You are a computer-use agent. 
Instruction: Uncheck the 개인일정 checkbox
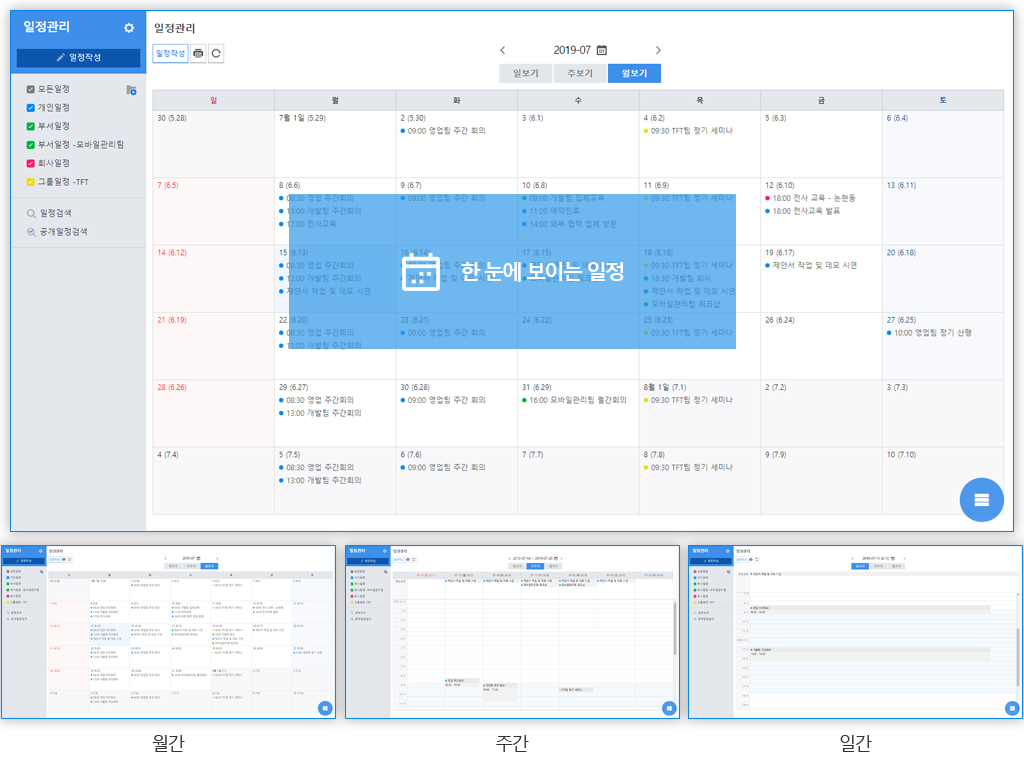coord(31,108)
